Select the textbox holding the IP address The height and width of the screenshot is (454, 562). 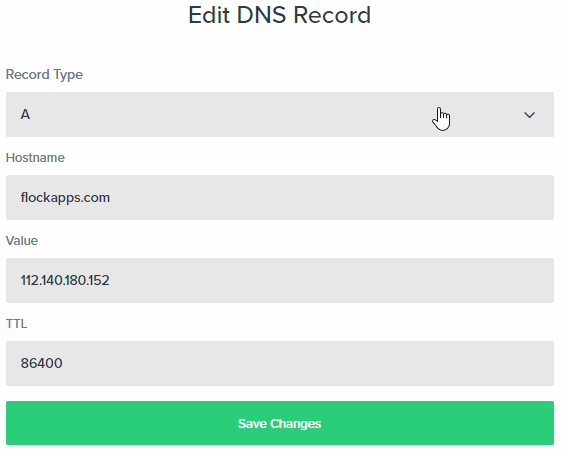pyautogui.click(x=280, y=280)
